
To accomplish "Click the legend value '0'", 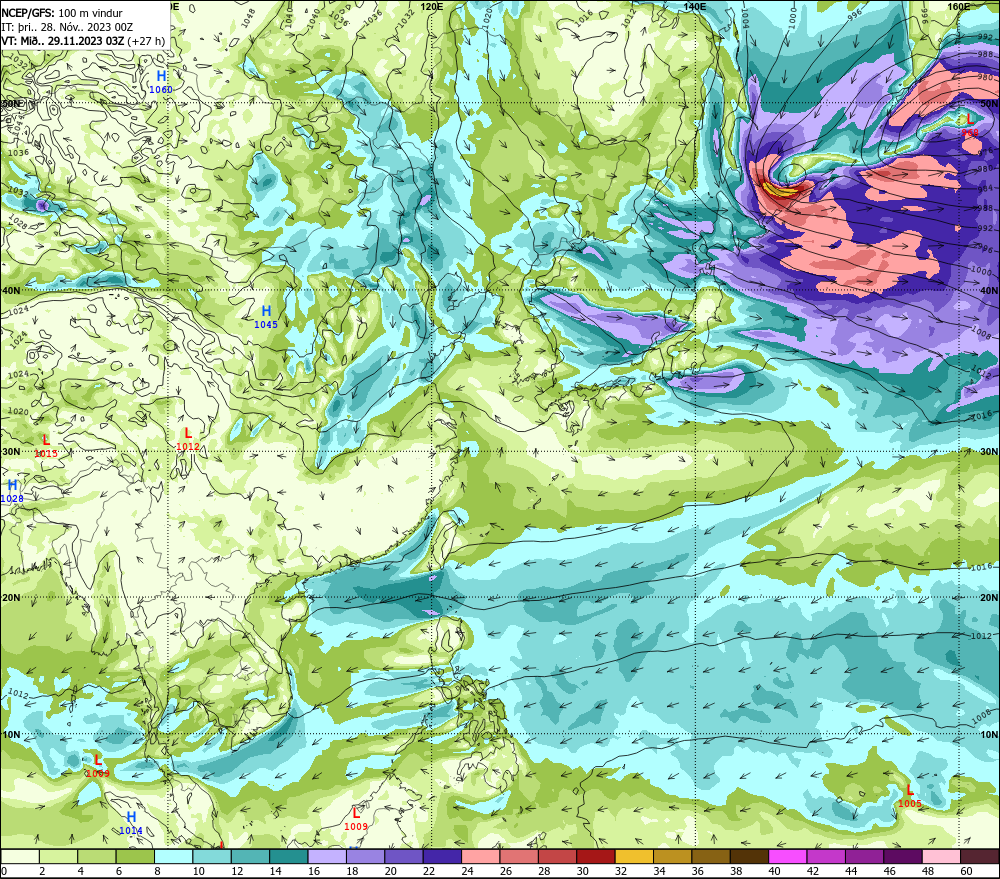I will coord(4,871).
